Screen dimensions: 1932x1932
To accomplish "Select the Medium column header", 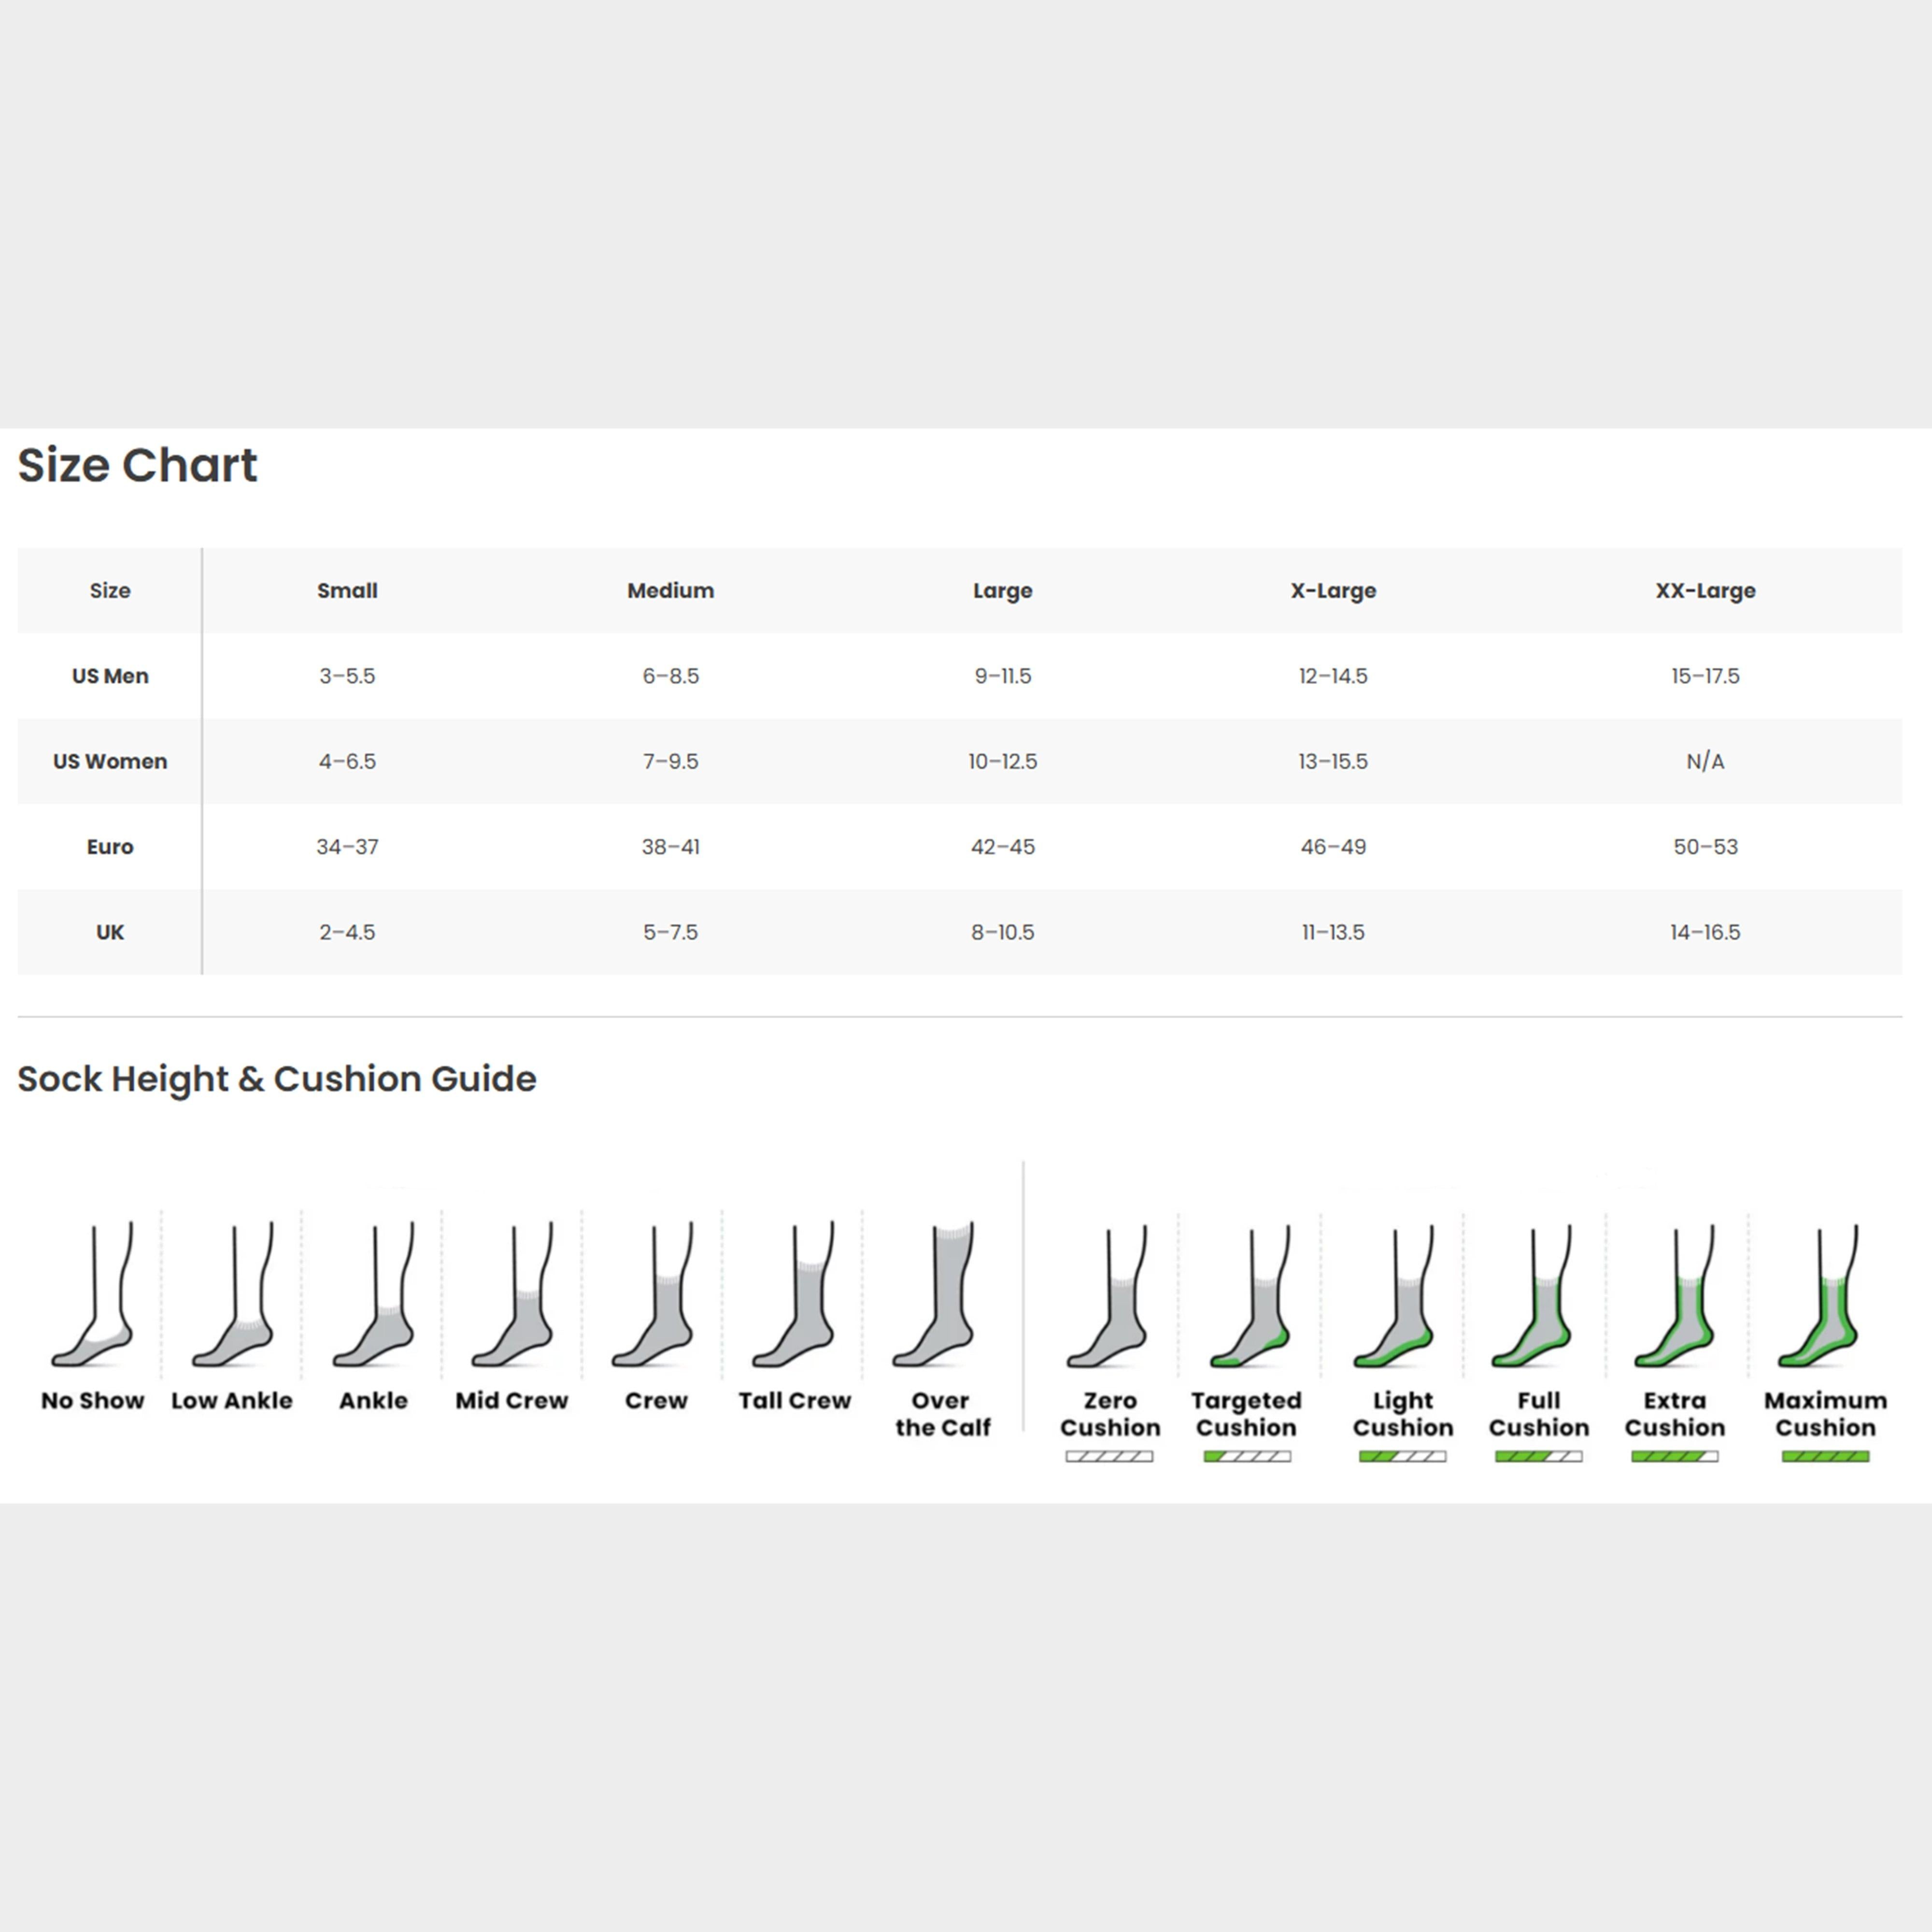I will (670, 590).
